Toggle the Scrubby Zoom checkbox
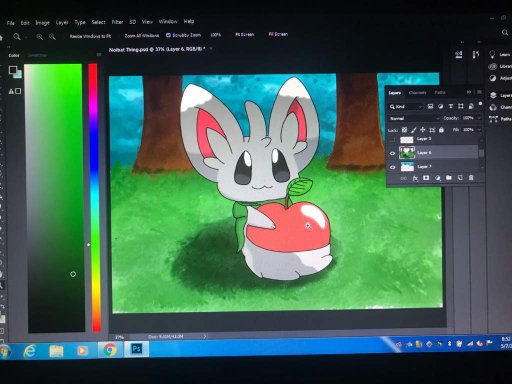Screen dimensions: 512x384 (x=168, y=35)
